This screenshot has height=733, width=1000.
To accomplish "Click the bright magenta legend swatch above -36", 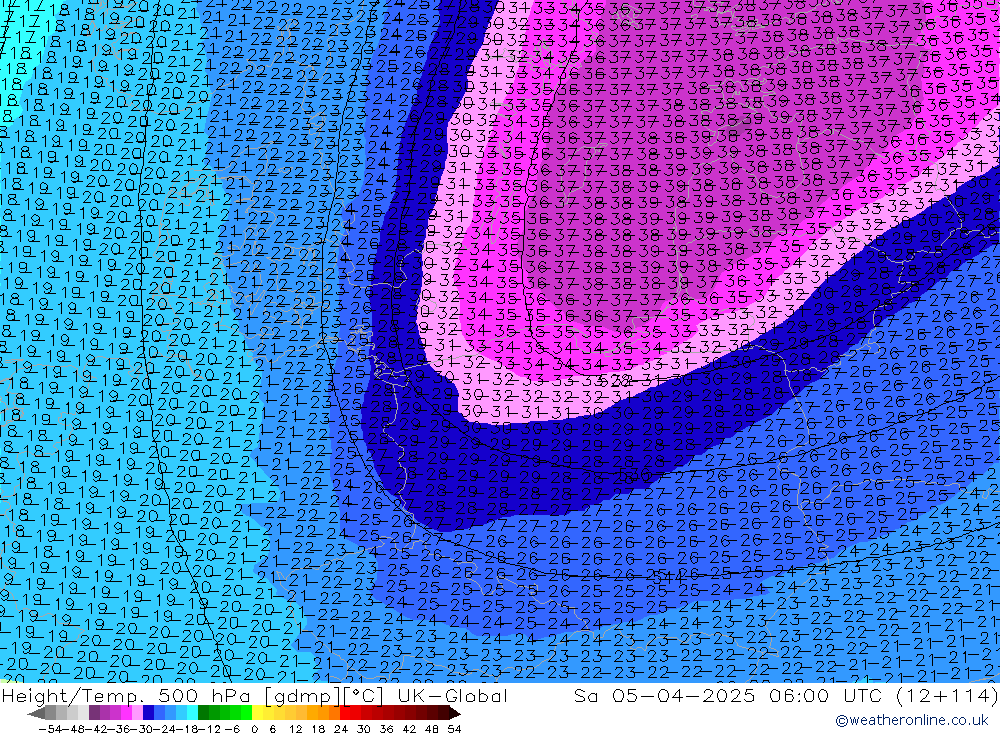I will point(126,713).
